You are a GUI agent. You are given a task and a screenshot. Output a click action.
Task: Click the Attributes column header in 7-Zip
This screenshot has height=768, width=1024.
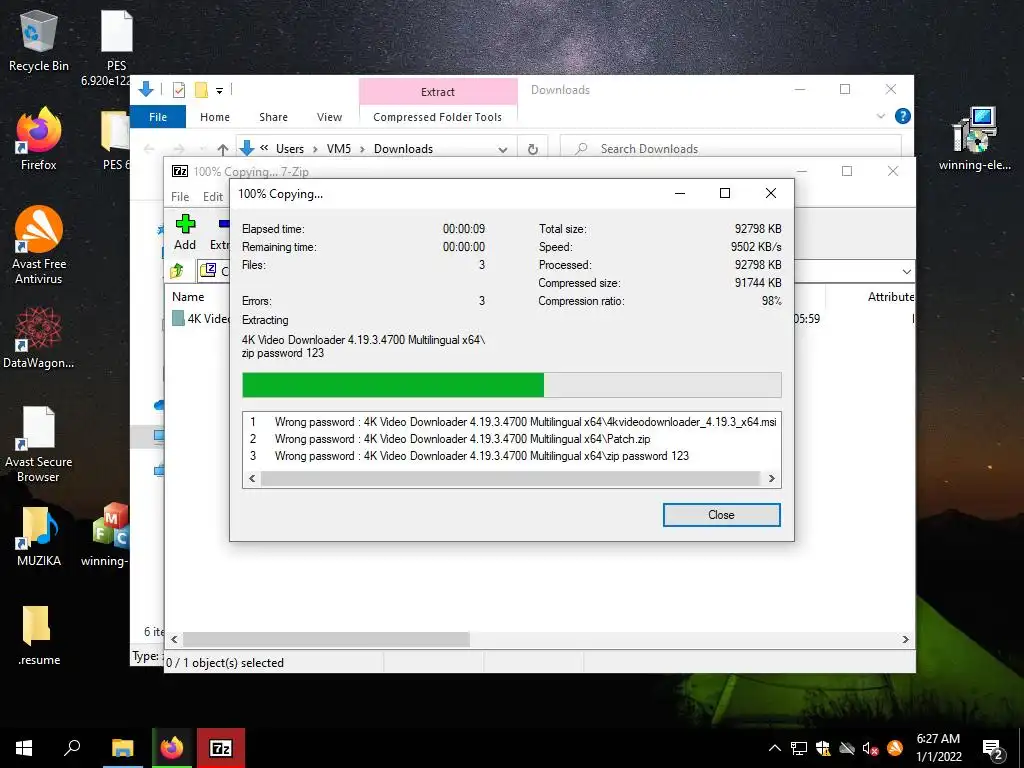[890, 296]
